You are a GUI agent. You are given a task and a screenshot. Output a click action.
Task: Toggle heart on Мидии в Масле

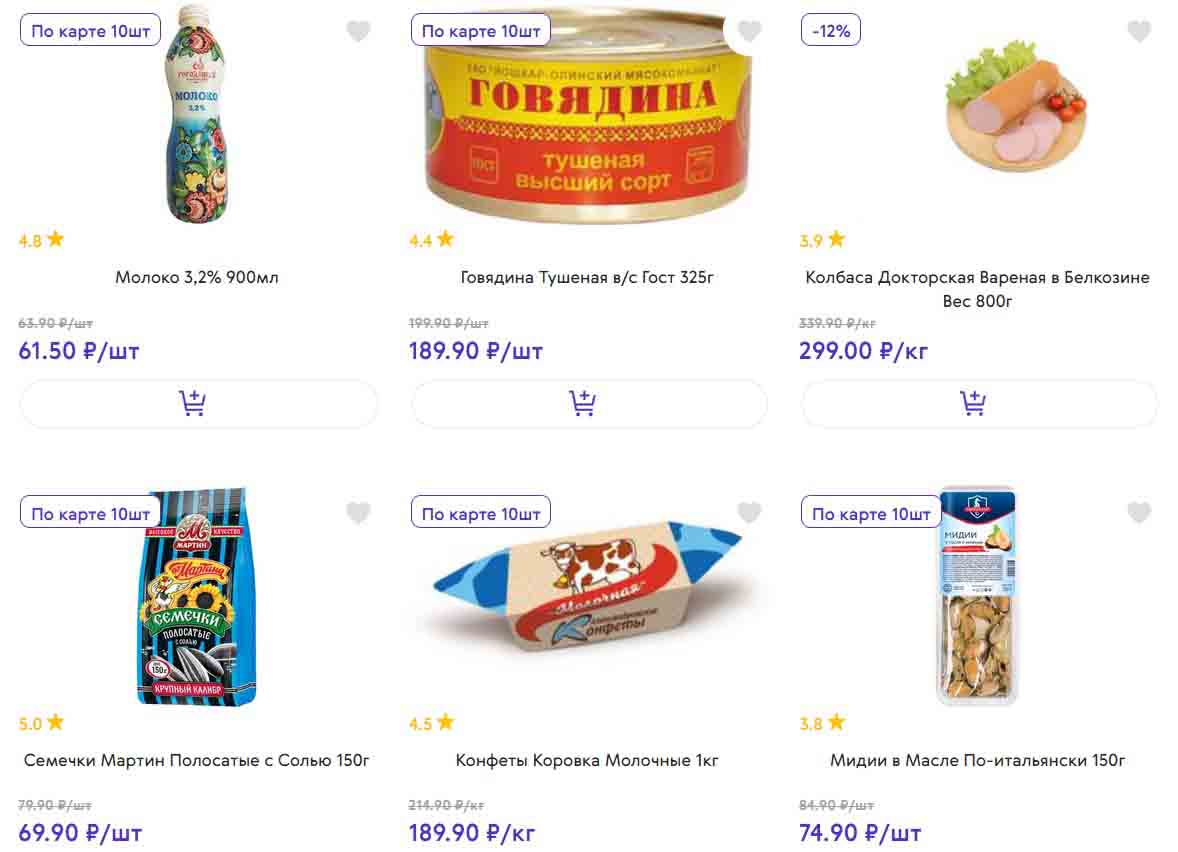click(x=1139, y=514)
